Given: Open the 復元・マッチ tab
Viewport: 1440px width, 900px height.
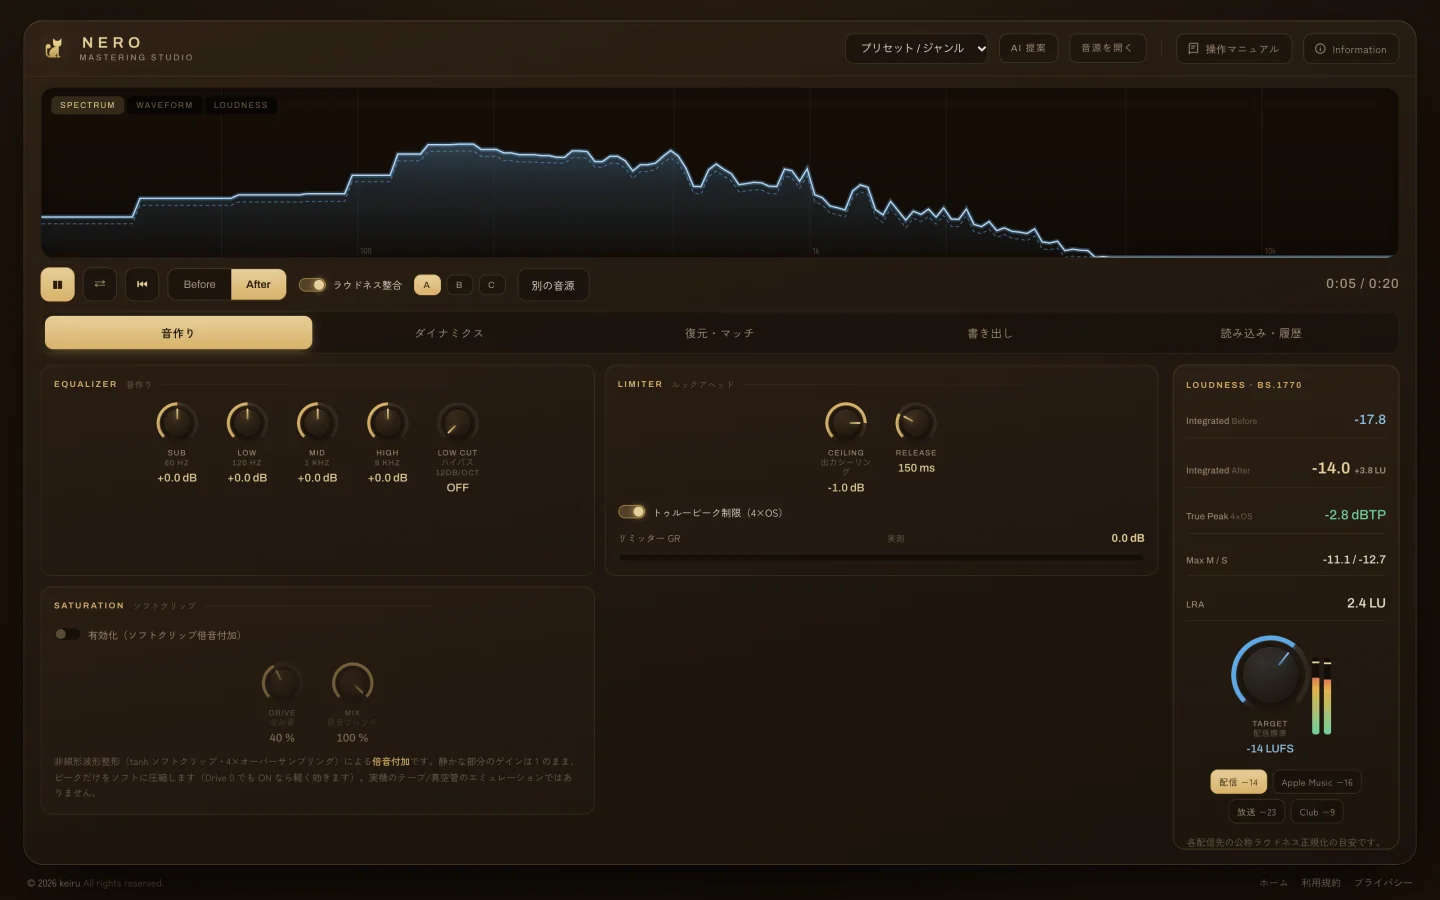Looking at the screenshot, I should pyautogui.click(x=719, y=333).
